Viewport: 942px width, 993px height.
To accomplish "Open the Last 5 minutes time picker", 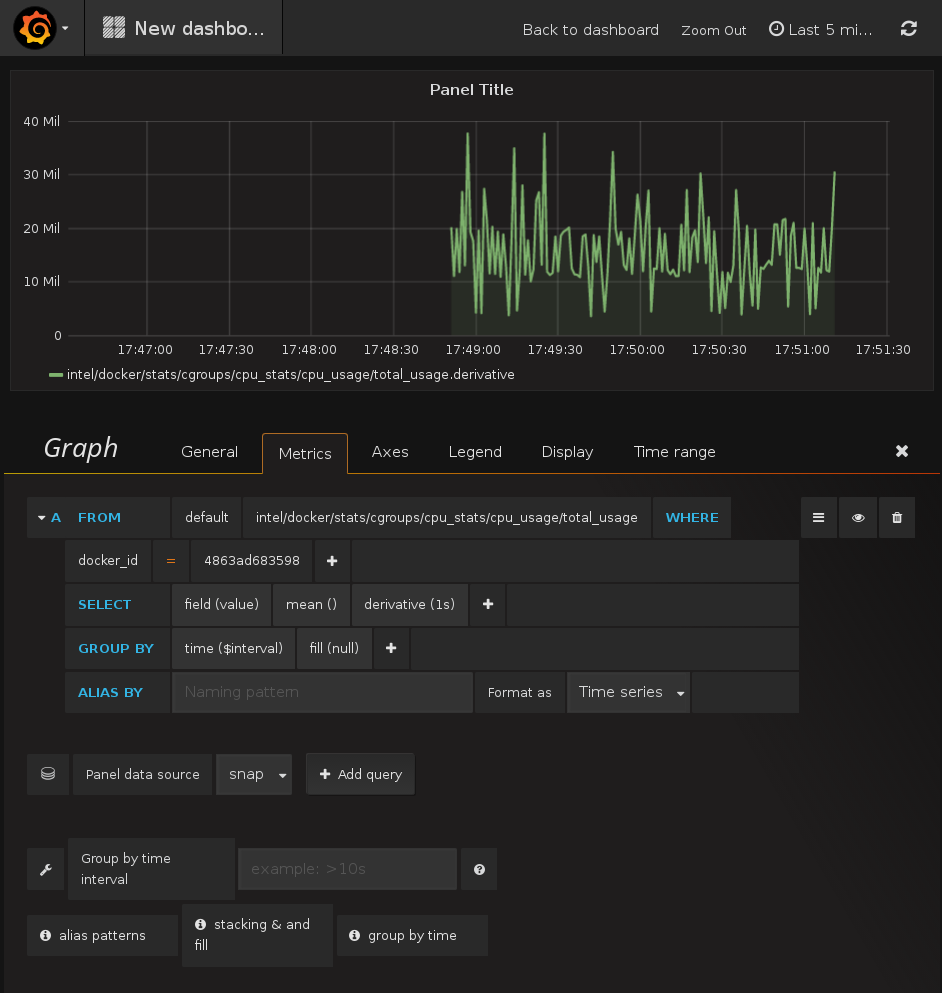I will click(x=821, y=30).
